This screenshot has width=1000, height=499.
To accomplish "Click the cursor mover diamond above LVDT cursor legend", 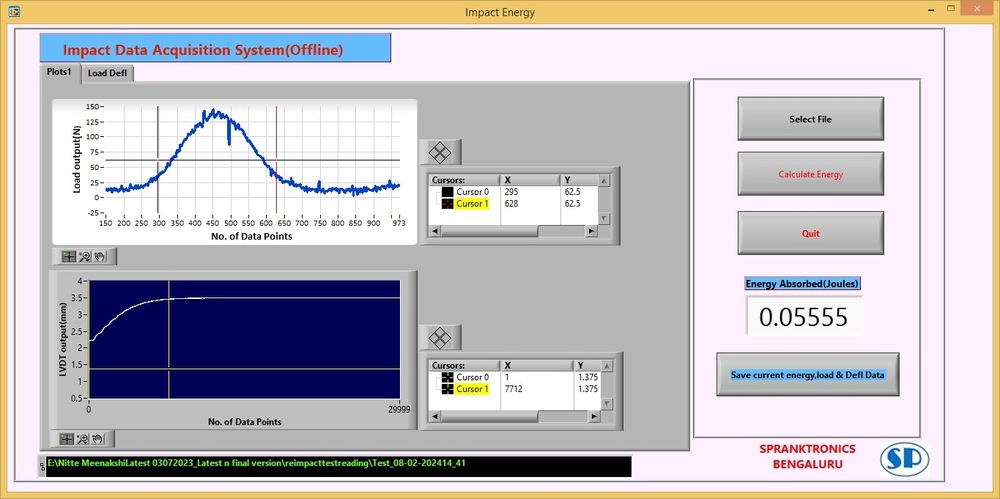I will point(440,337).
